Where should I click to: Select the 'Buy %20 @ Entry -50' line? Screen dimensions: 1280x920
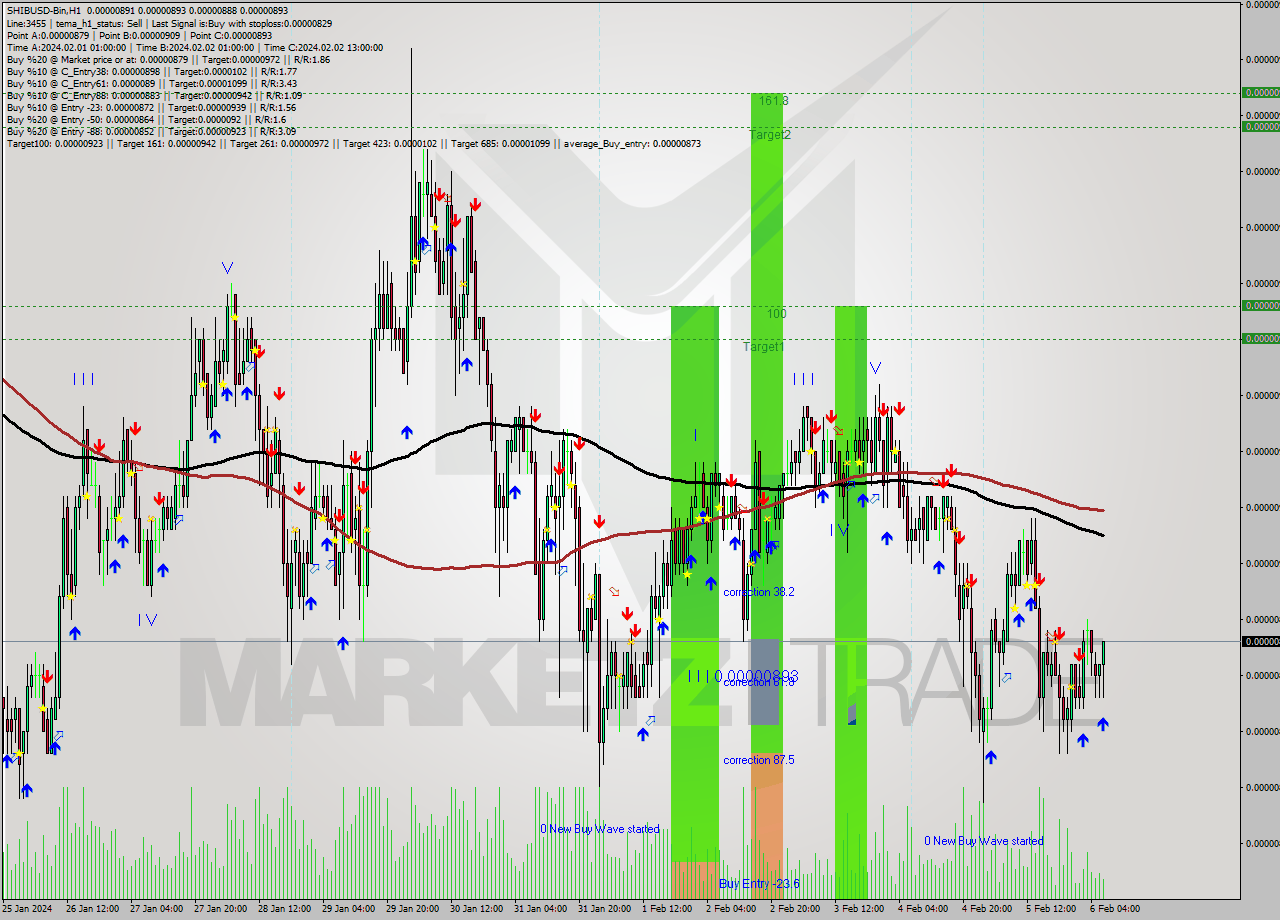[146, 119]
